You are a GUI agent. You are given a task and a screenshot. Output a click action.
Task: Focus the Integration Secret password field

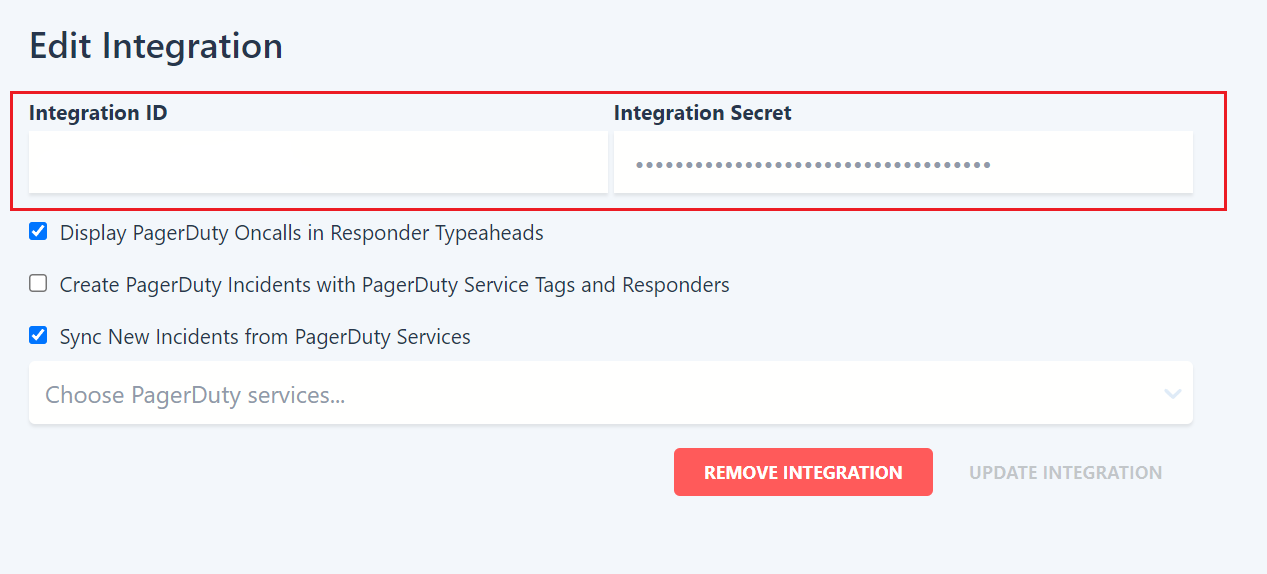[903, 162]
